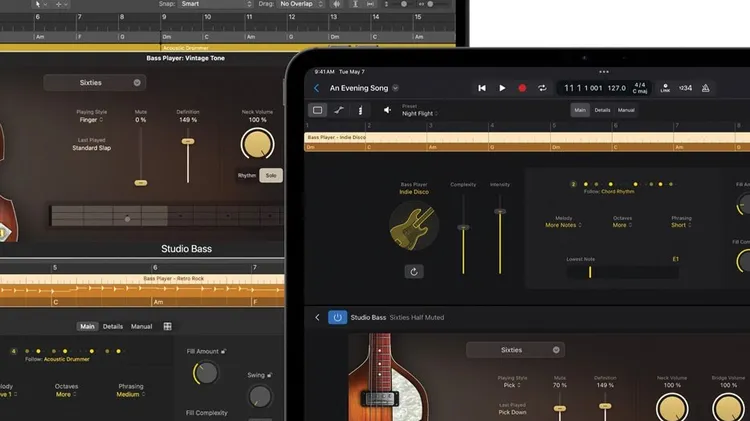This screenshot has width=750, height=421.
Task: Toggle cycle loop mode on iPad
Action: pyautogui.click(x=542, y=88)
